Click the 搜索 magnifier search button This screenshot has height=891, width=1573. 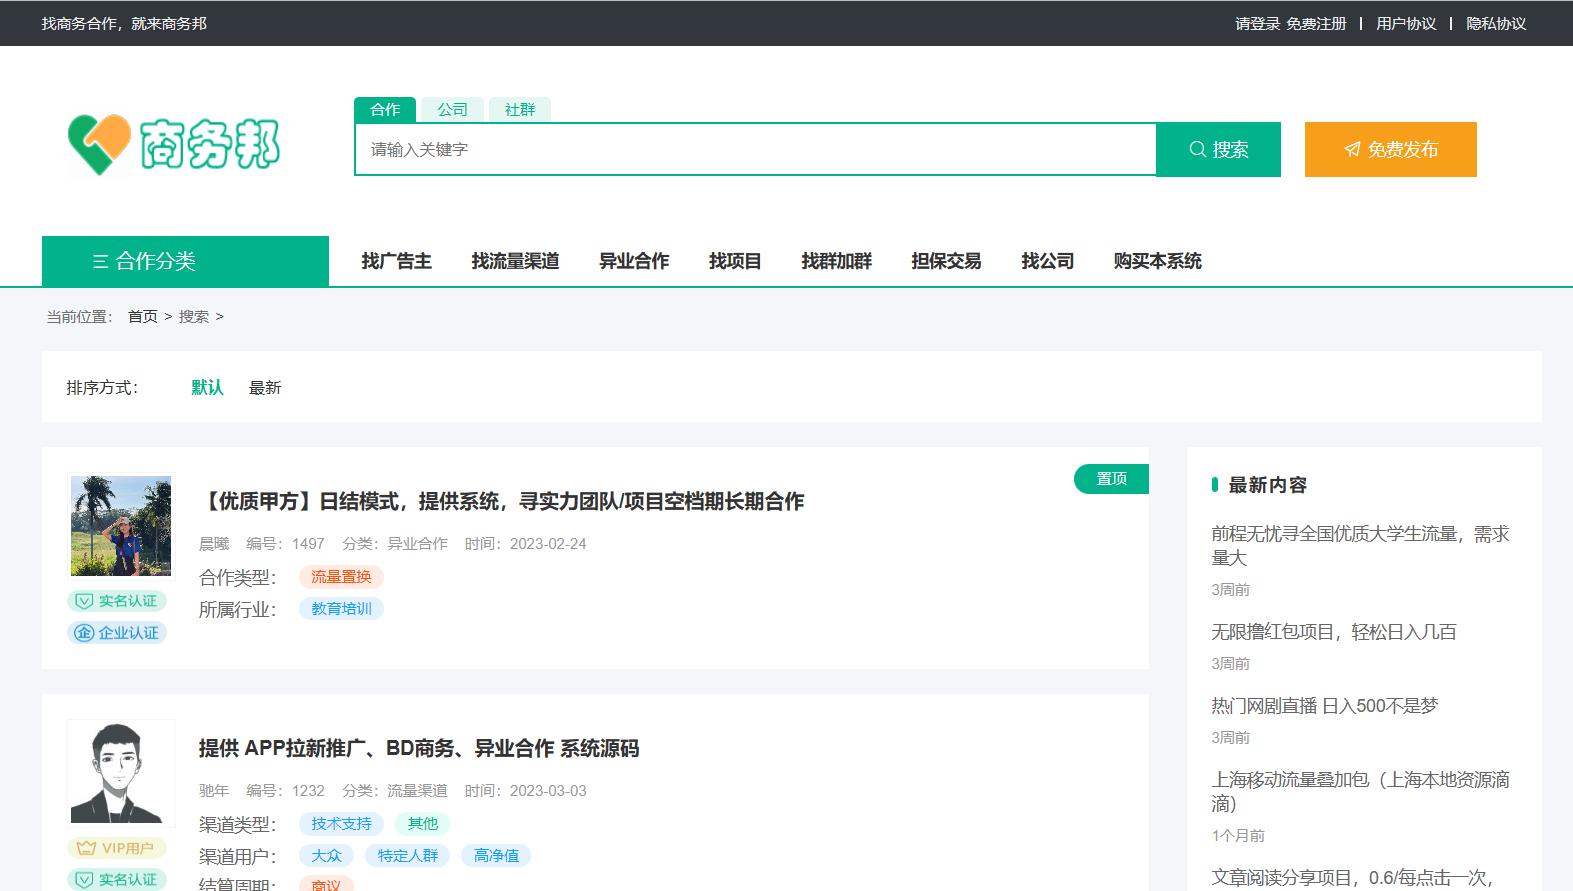(x=1218, y=150)
